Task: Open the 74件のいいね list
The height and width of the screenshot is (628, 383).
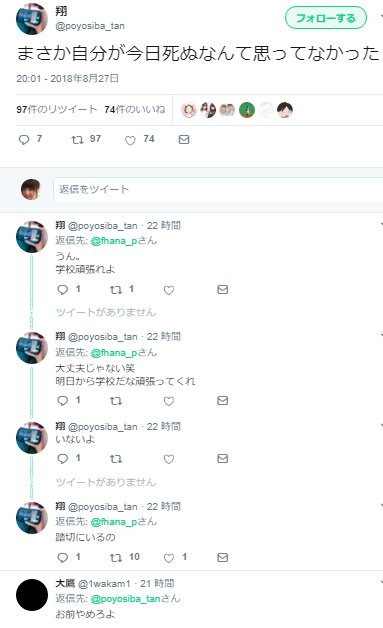Action: 135,109
